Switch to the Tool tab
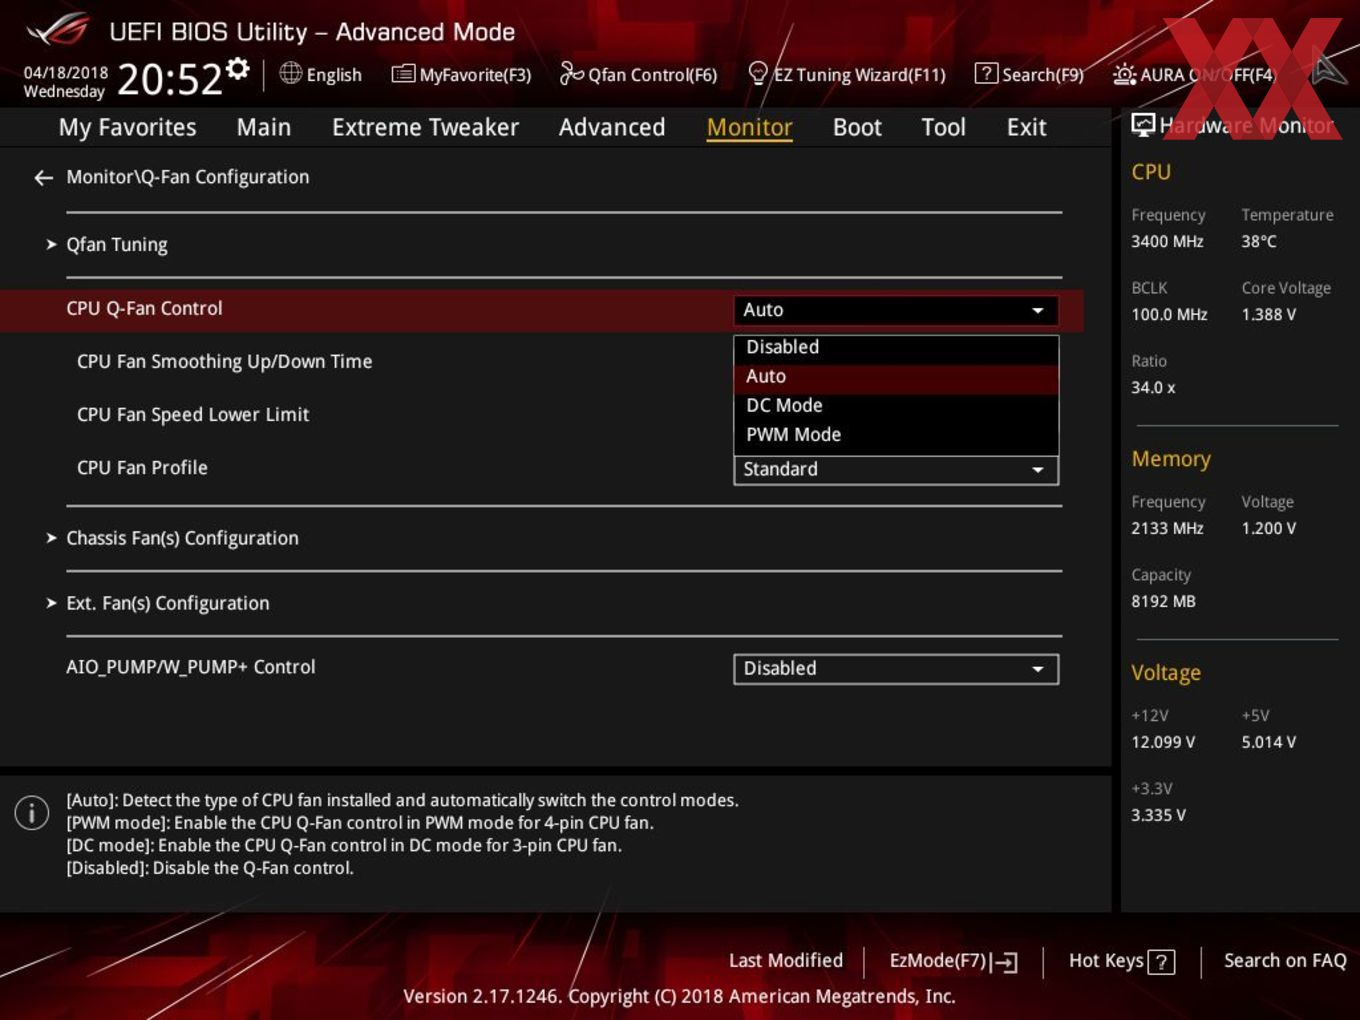This screenshot has width=1360, height=1020. (x=943, y=127)
